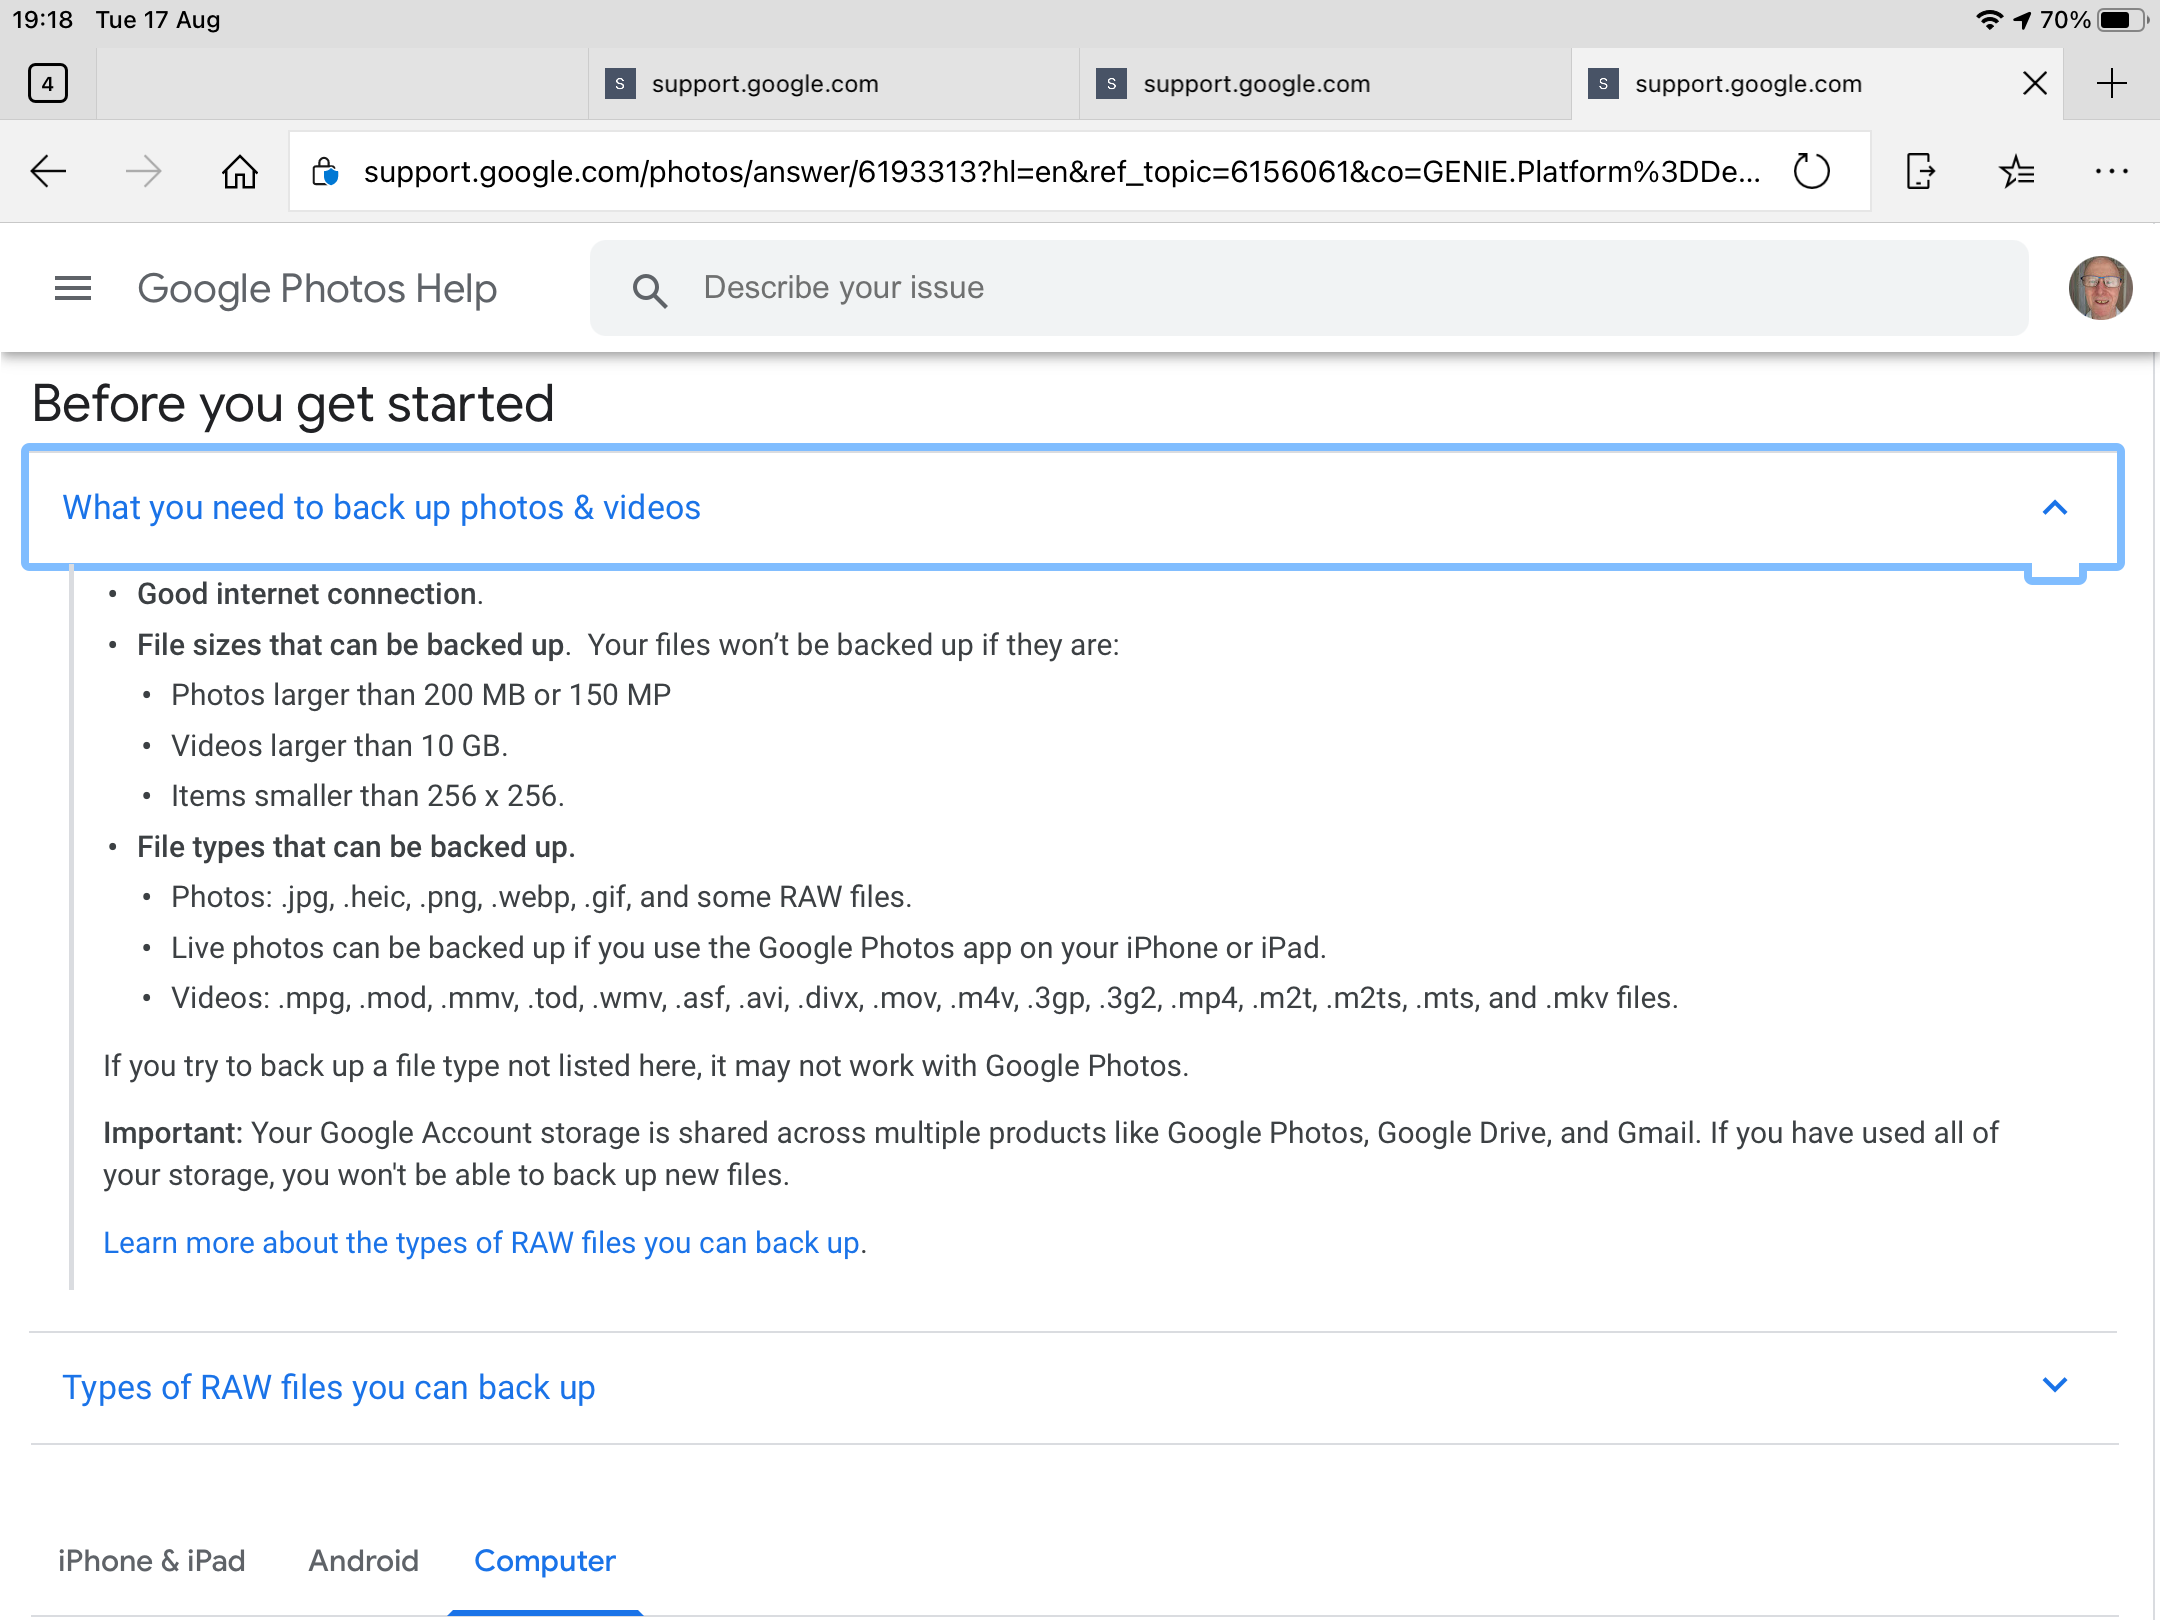Click the 'Describe your issue' search field
This screenshot has width=2160, height=1620.
click(1300, 288)
